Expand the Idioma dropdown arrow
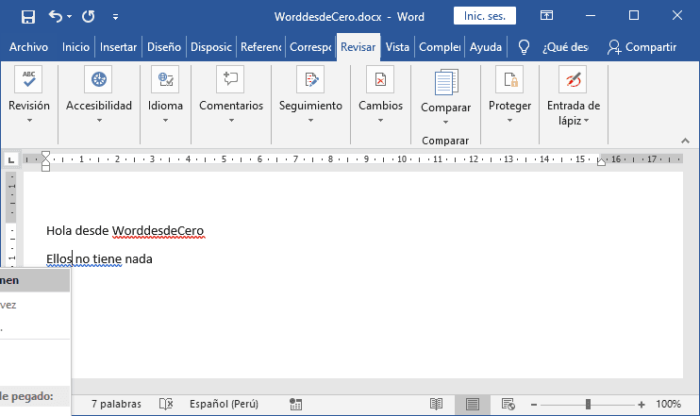 165,121
